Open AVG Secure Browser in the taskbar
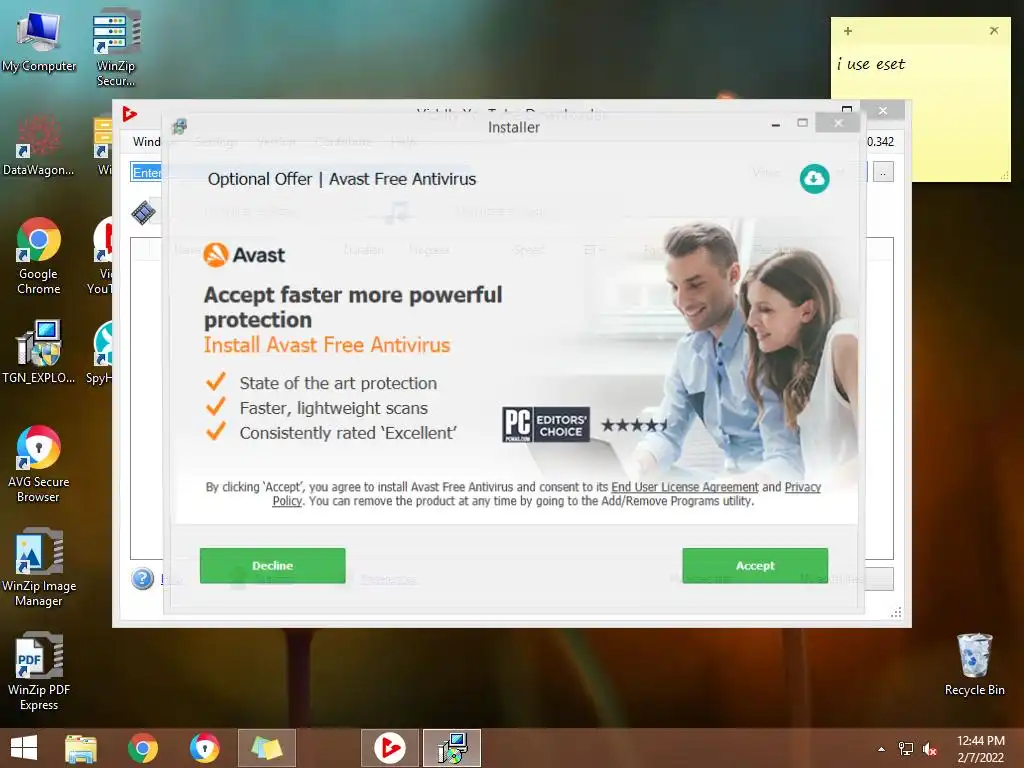 coord(204,748)
